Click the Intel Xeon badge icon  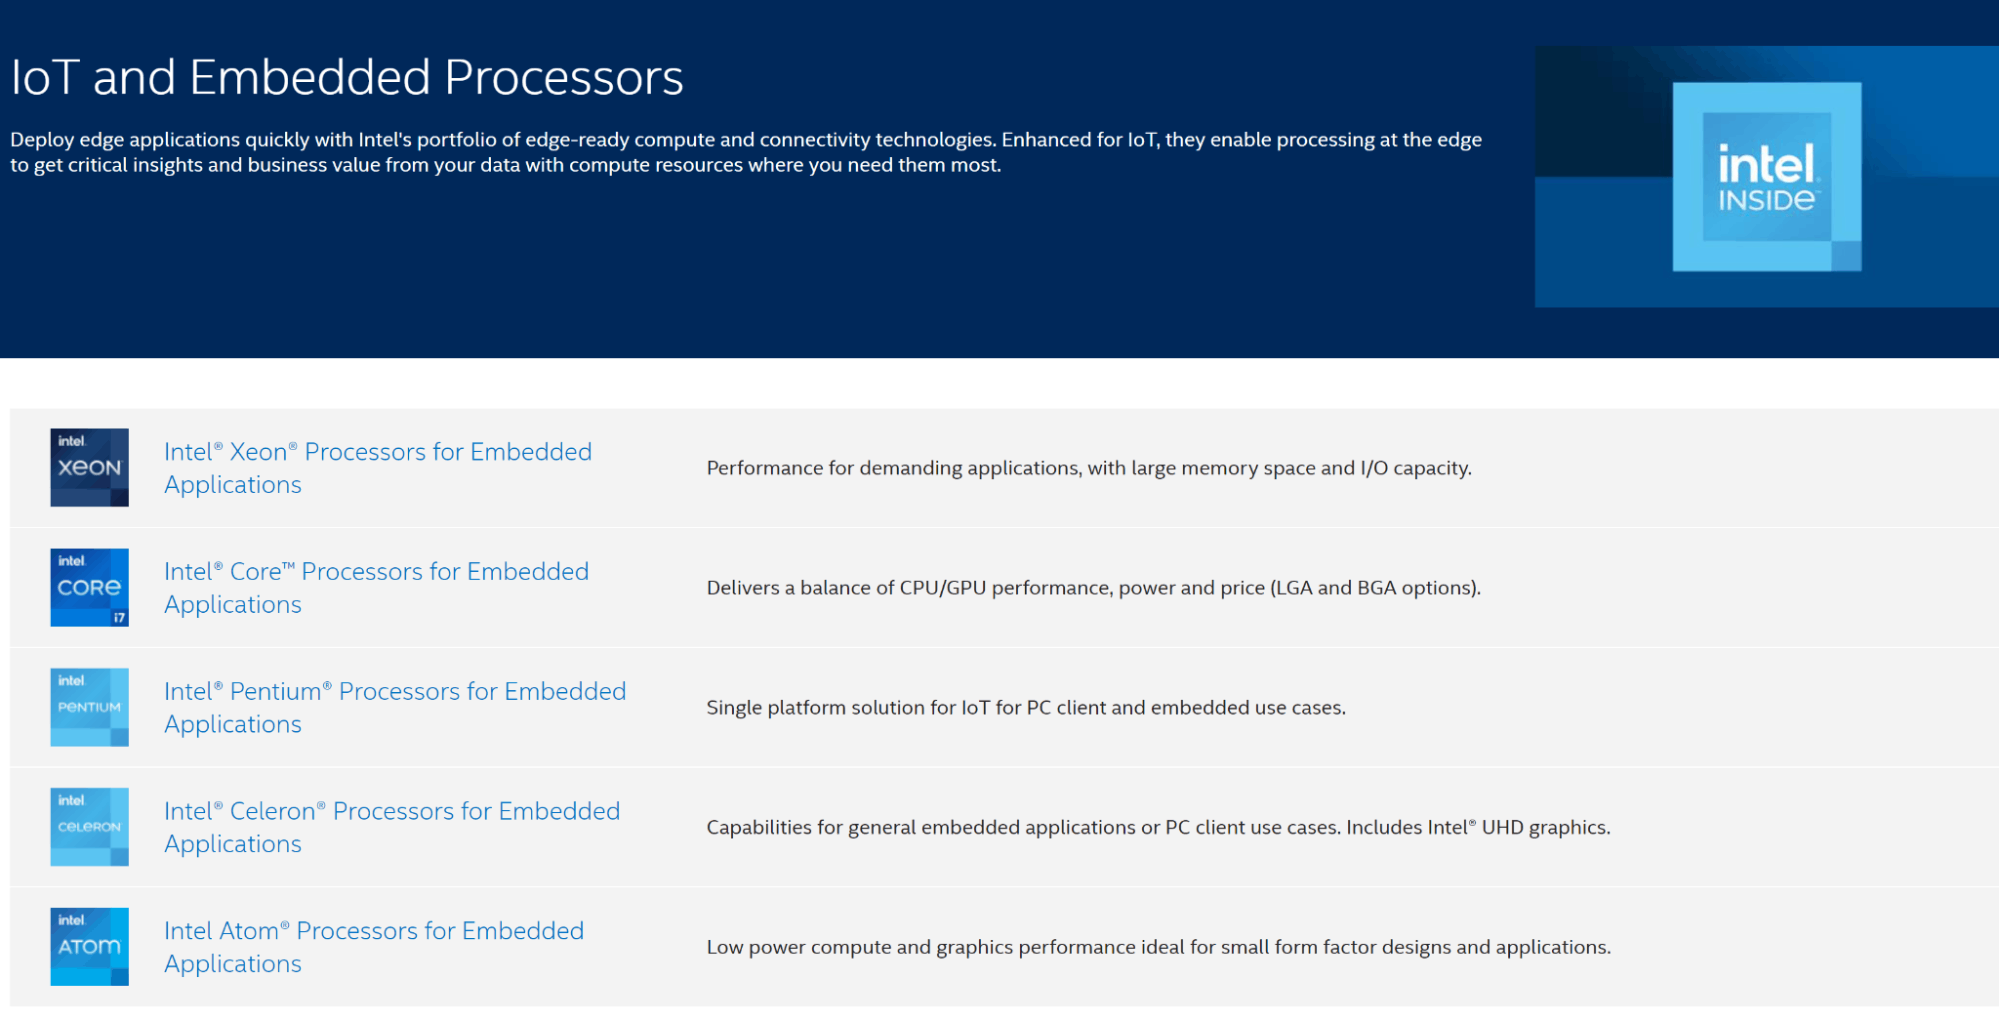point(89,467)
